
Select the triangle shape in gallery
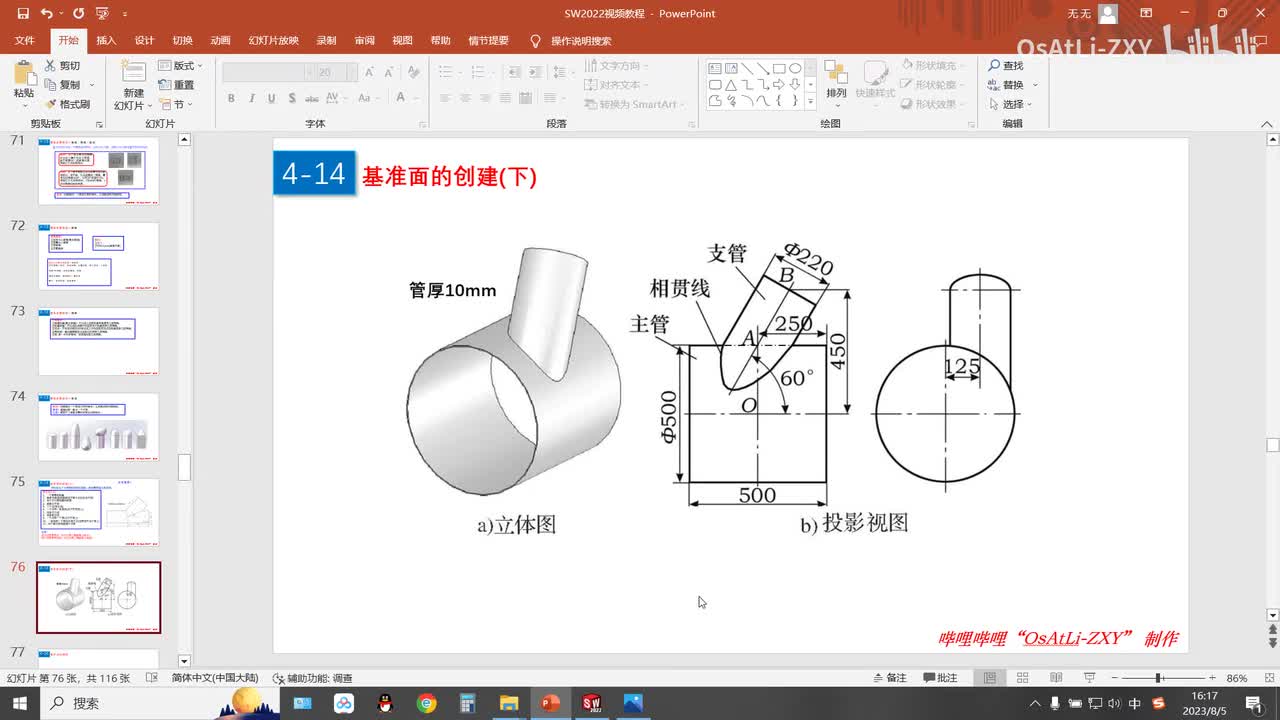731,86
